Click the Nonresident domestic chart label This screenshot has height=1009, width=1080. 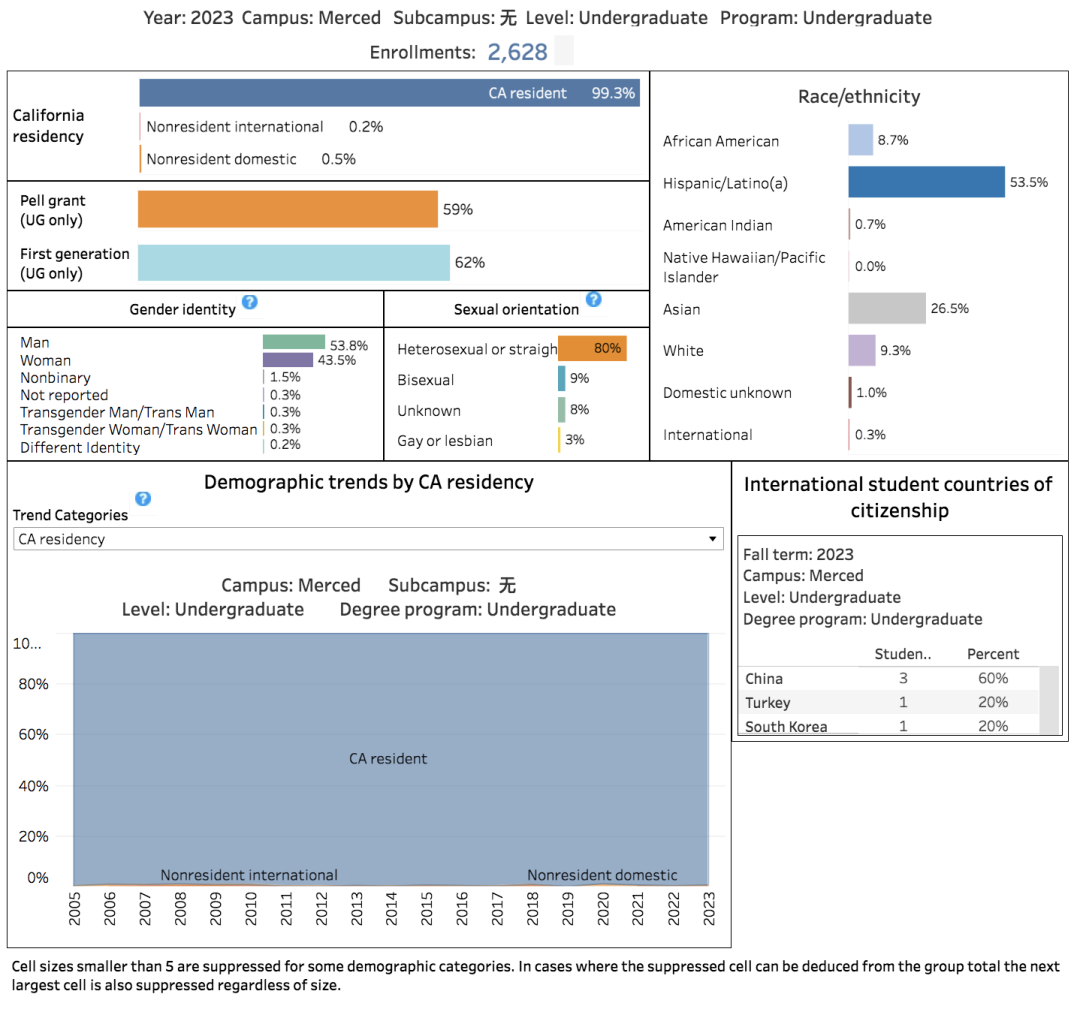pos(602,875)
